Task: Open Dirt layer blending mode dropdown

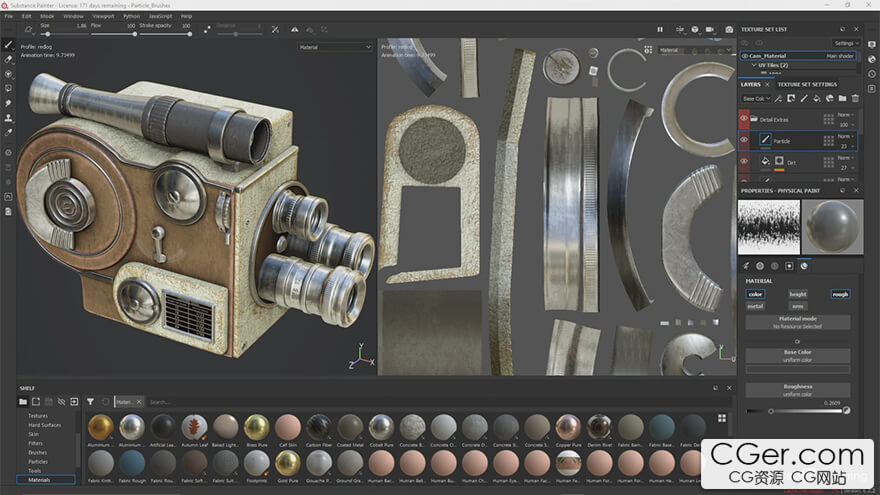Action: (846, 158)
